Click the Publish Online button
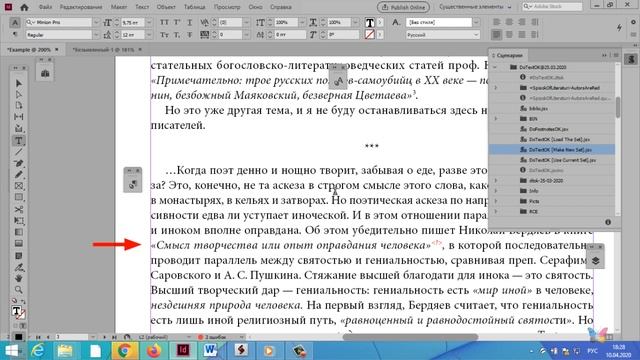Viewport: 640px width, 360px height. [x=403, y=7]
